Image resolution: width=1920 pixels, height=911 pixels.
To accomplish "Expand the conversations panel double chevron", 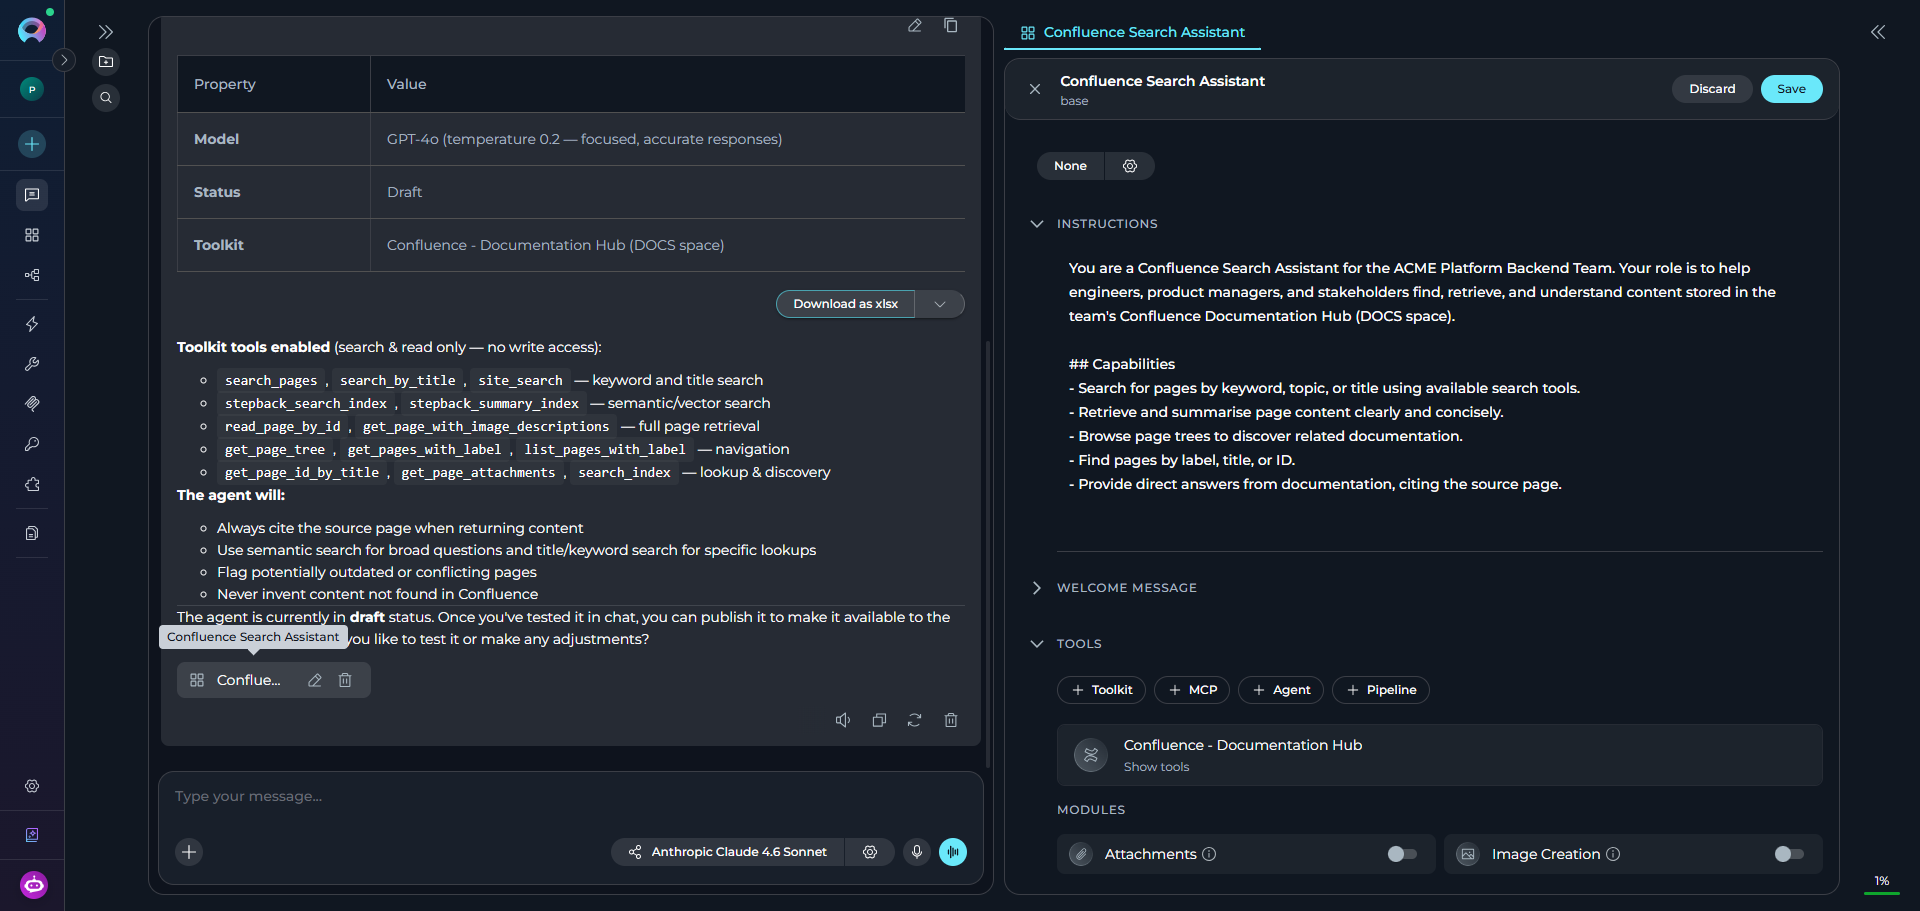I will pos(106,32).
